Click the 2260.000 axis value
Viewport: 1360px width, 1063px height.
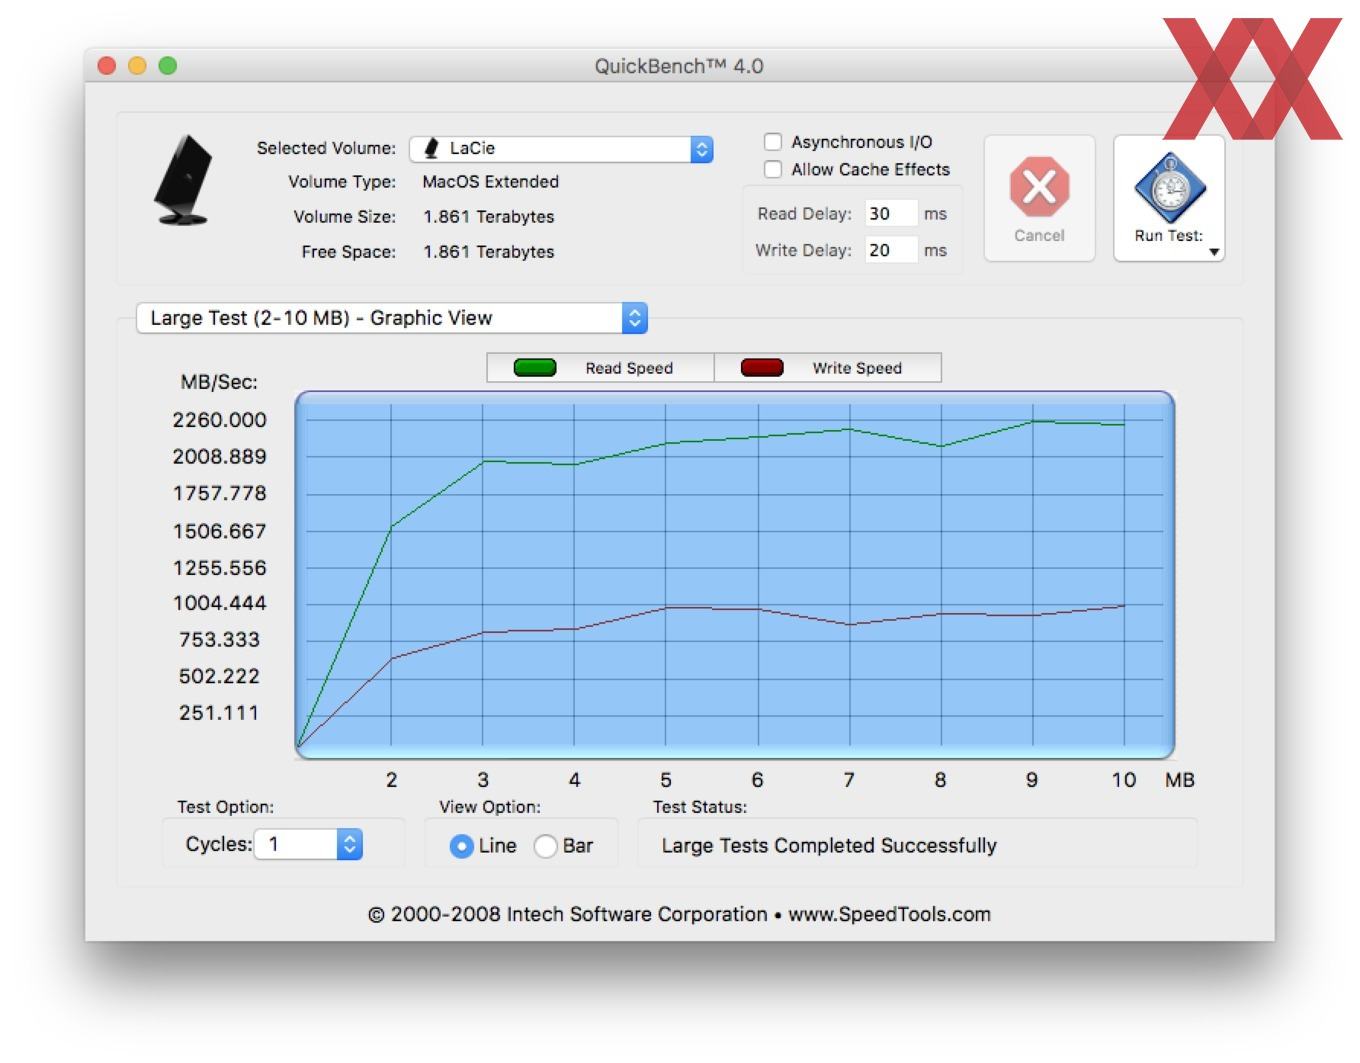(219, 420)
